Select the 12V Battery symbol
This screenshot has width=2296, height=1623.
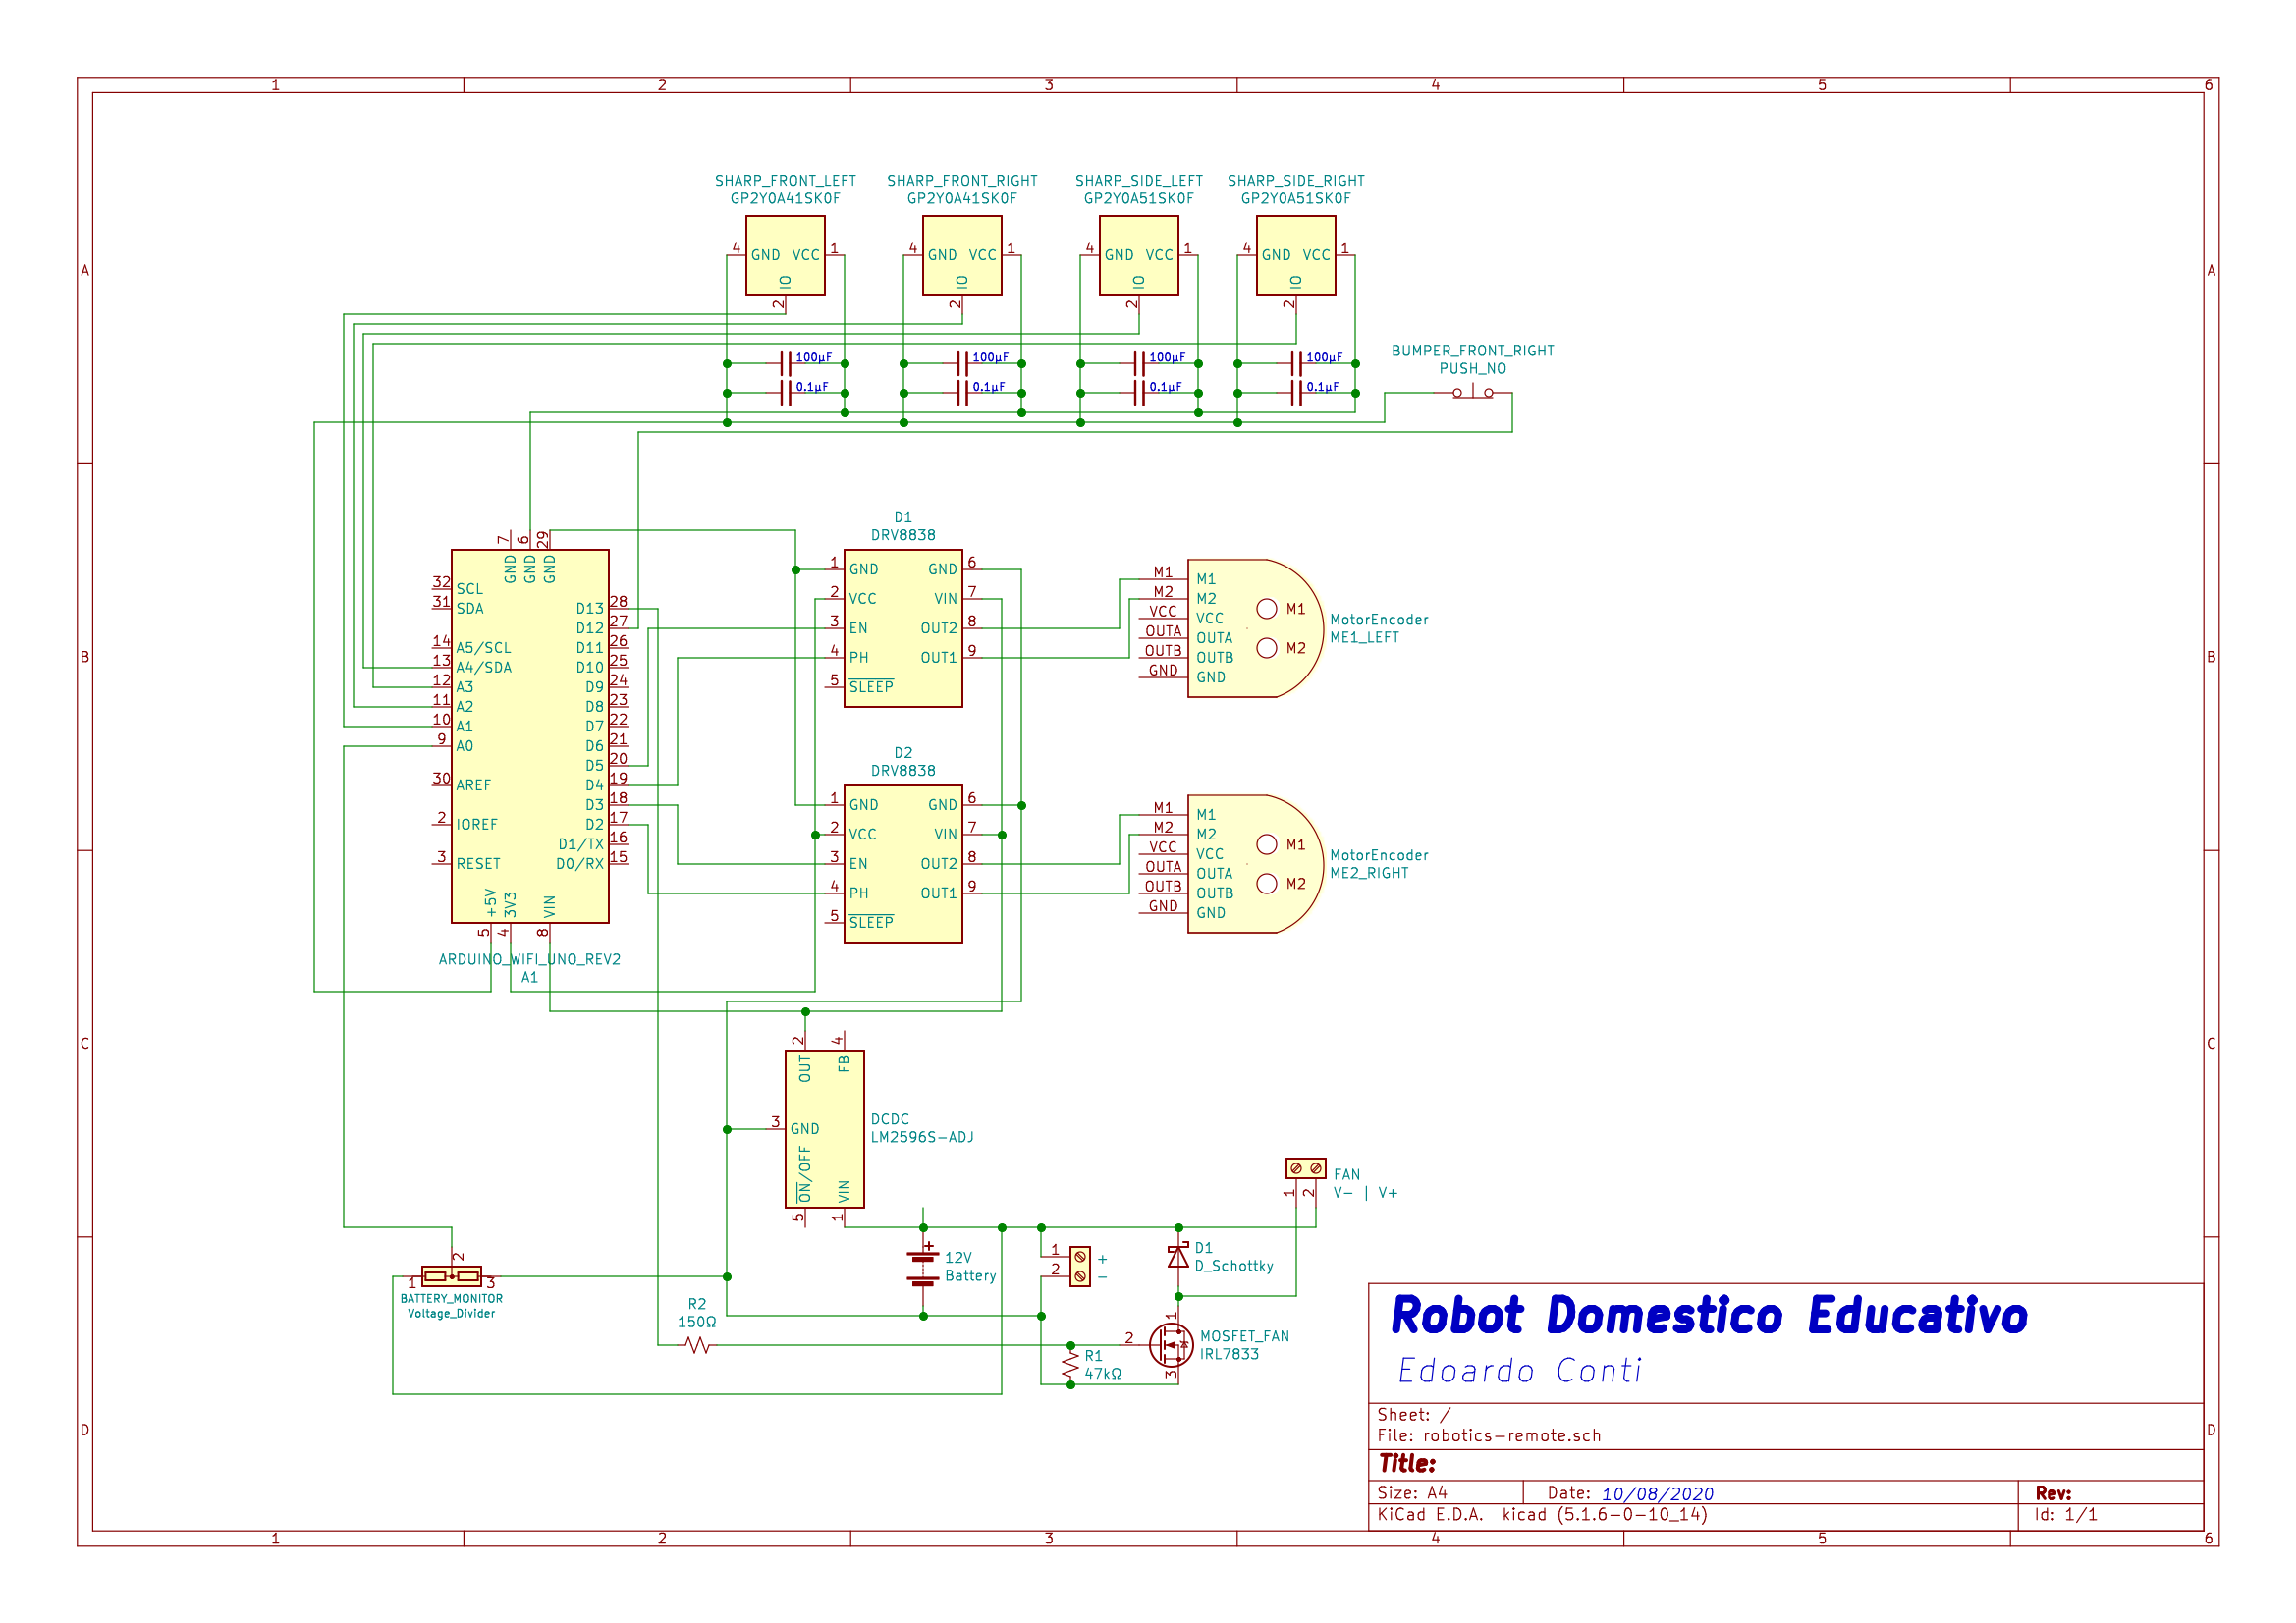[x=923, y=1268]
